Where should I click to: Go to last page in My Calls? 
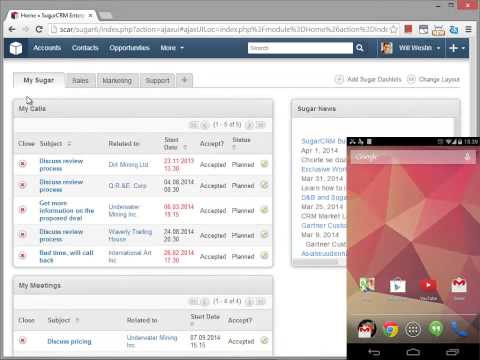point(261,125)
